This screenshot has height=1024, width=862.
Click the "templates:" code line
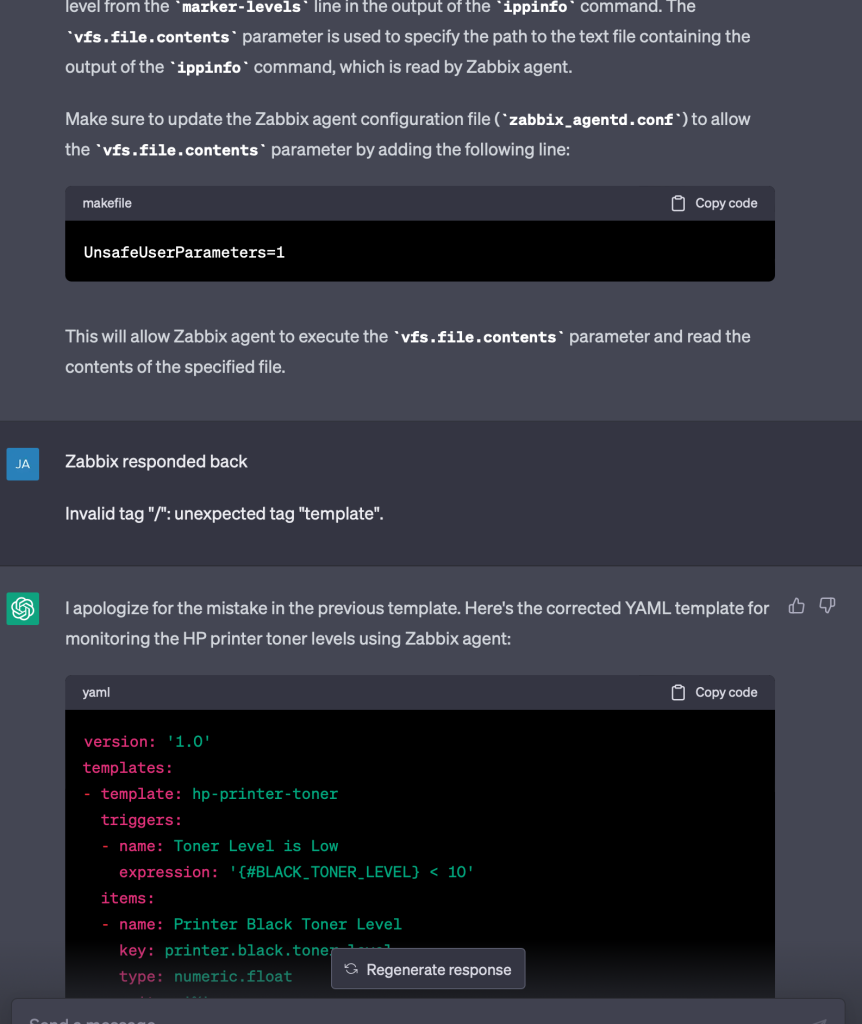(x=128, y=768)
